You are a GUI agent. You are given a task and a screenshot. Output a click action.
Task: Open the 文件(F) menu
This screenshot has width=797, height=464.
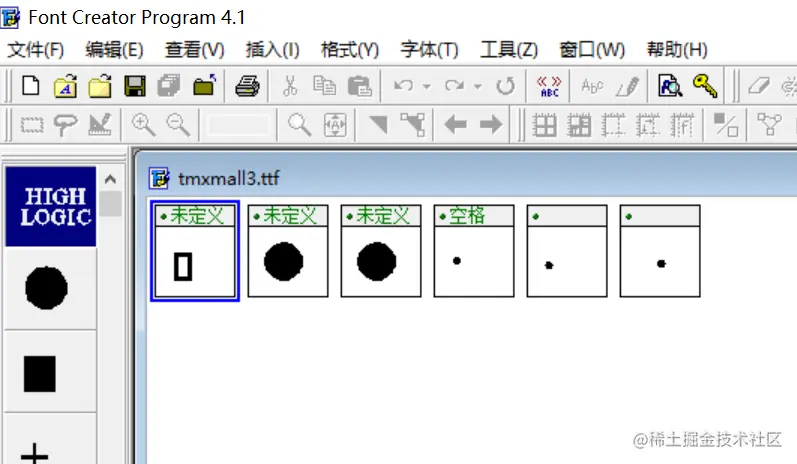click(36, 50)
